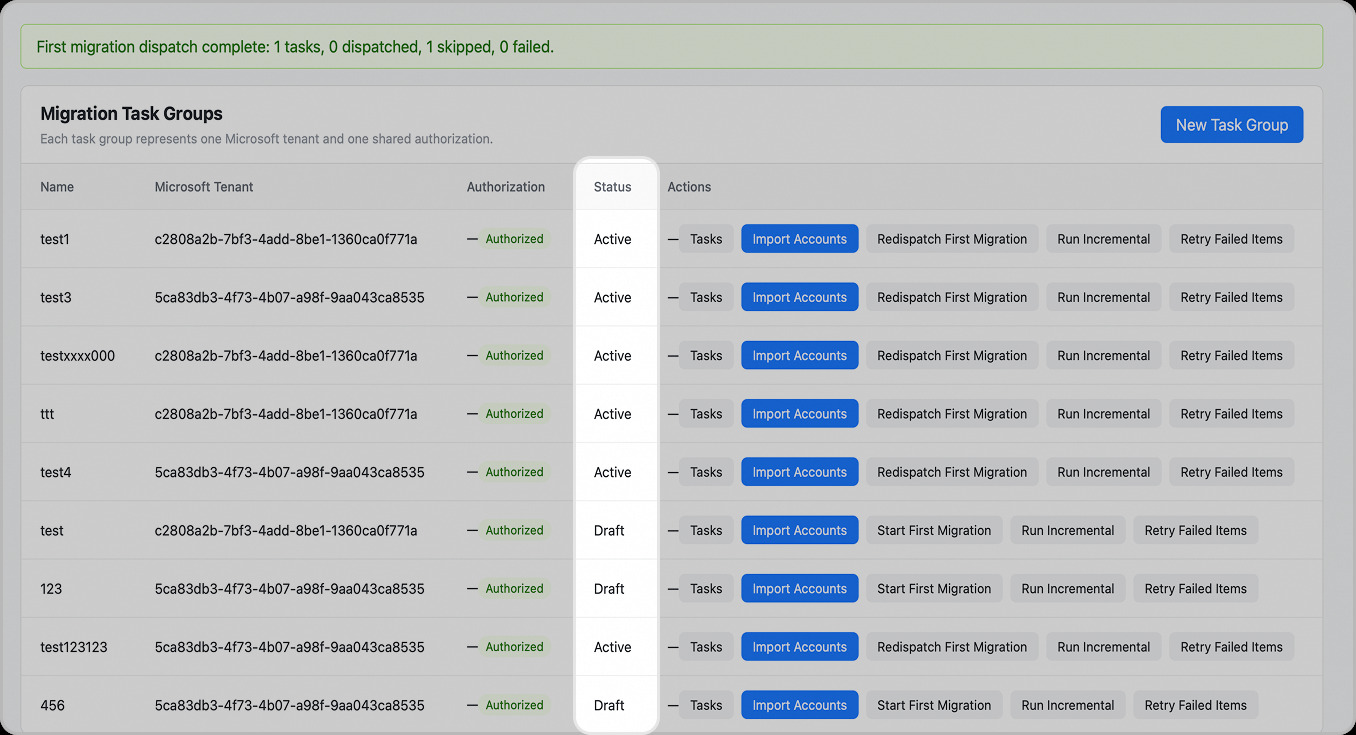This screenshot has height=735, width=1356.
Task: Import Accounts for test4 group
Action: (x=799, y=472)
